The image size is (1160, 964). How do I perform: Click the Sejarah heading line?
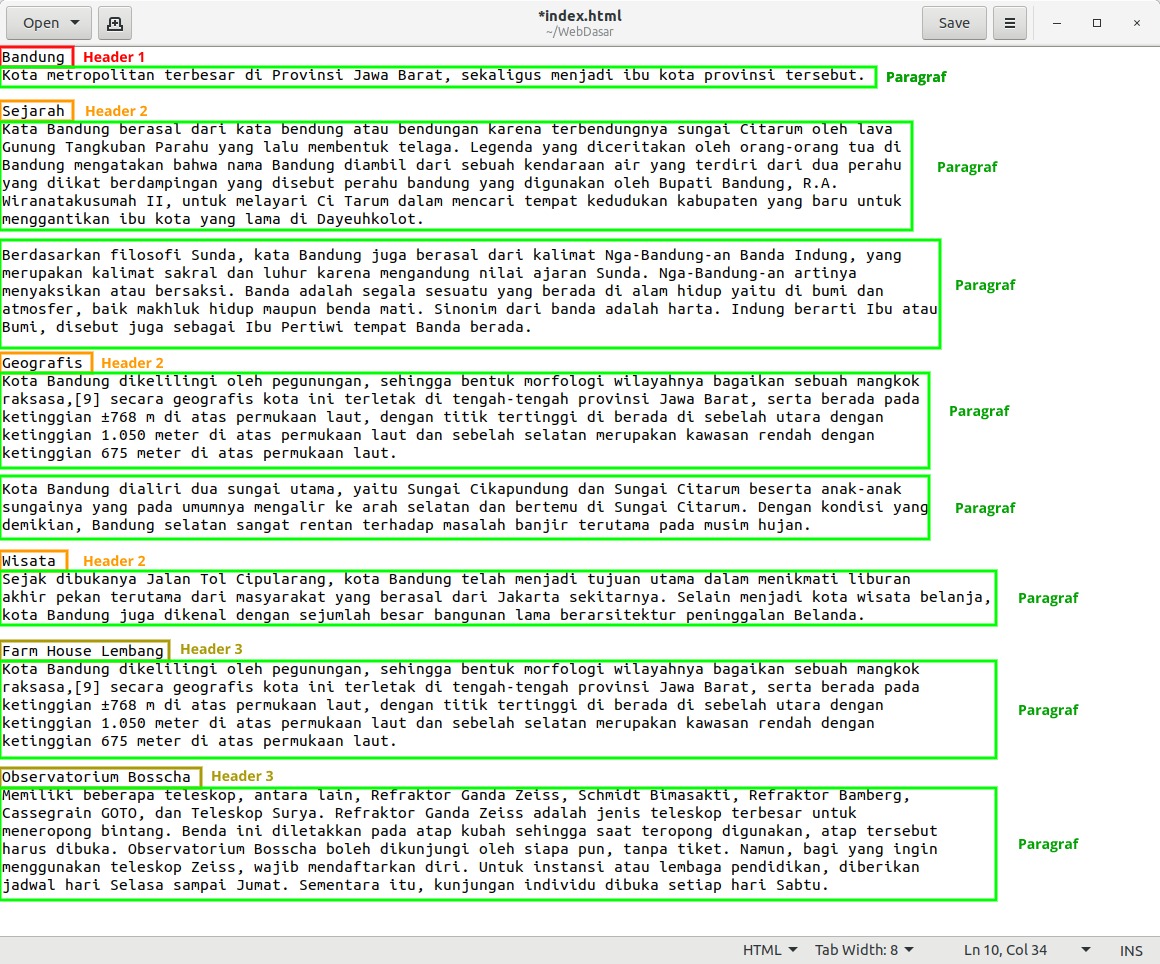pos(33,111)
